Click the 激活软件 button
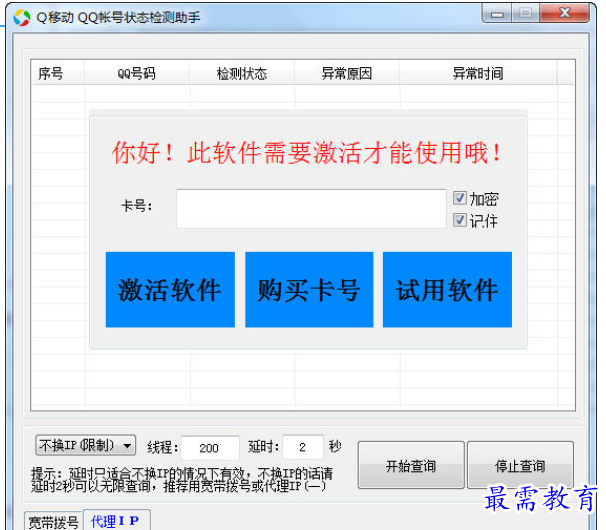The height and width of the screenshot is (530, 606). [170, 290]
